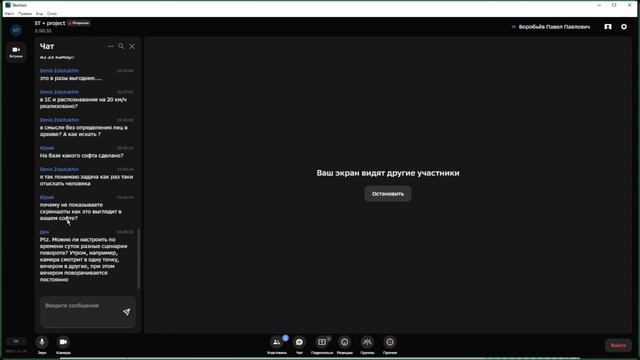Click the message 'в смысле без определения лиц'
Screen dimensions: 640x360
click(x=84, y=131)
